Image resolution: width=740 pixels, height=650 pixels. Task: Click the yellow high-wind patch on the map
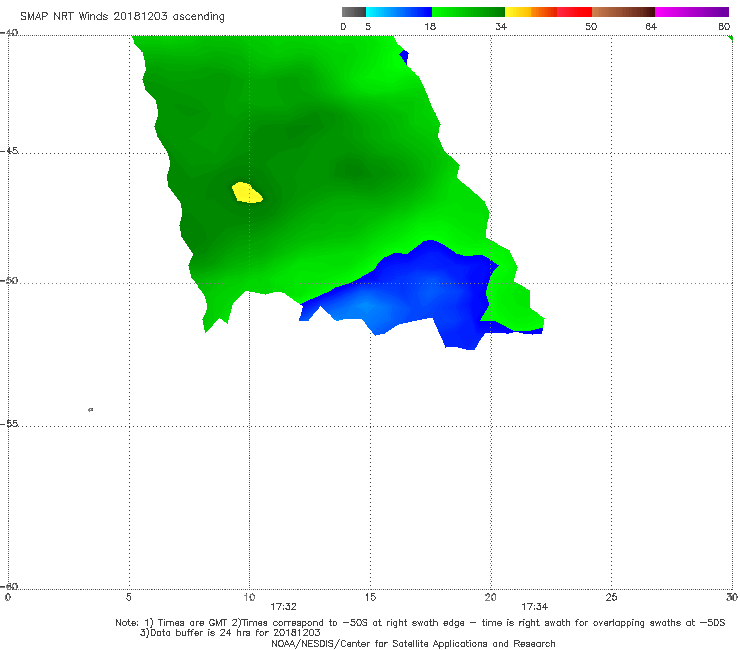click(246, 193)
